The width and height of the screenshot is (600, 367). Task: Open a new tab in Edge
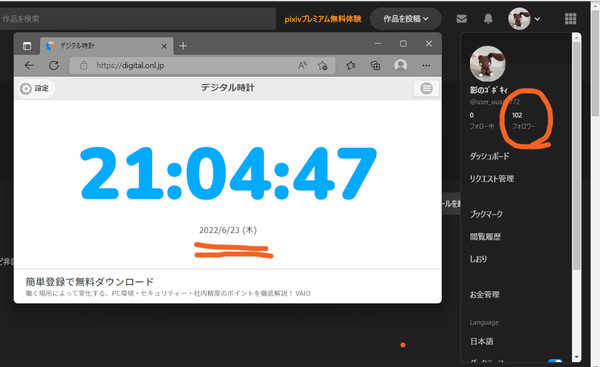click(x=183, y=46)
